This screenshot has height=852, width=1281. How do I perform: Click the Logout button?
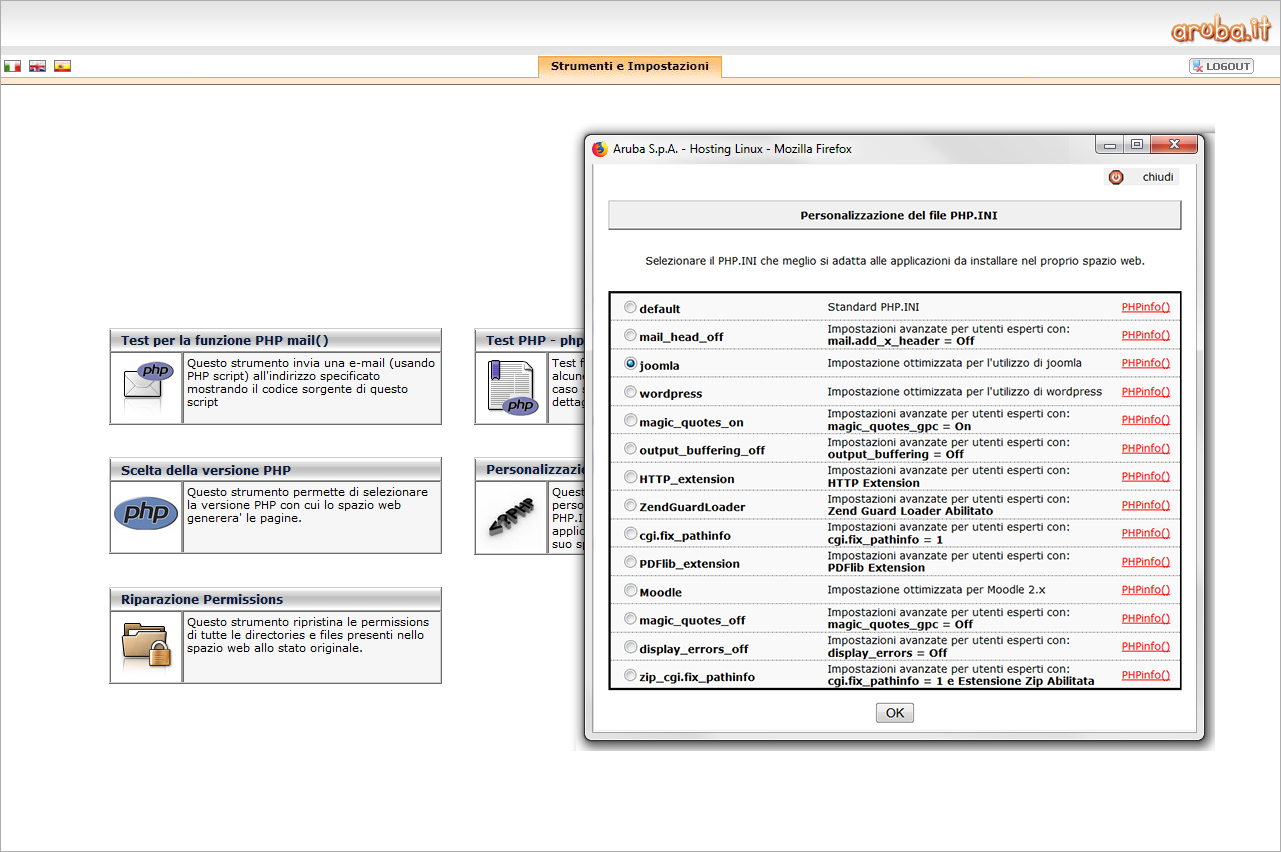(1221, 66)
